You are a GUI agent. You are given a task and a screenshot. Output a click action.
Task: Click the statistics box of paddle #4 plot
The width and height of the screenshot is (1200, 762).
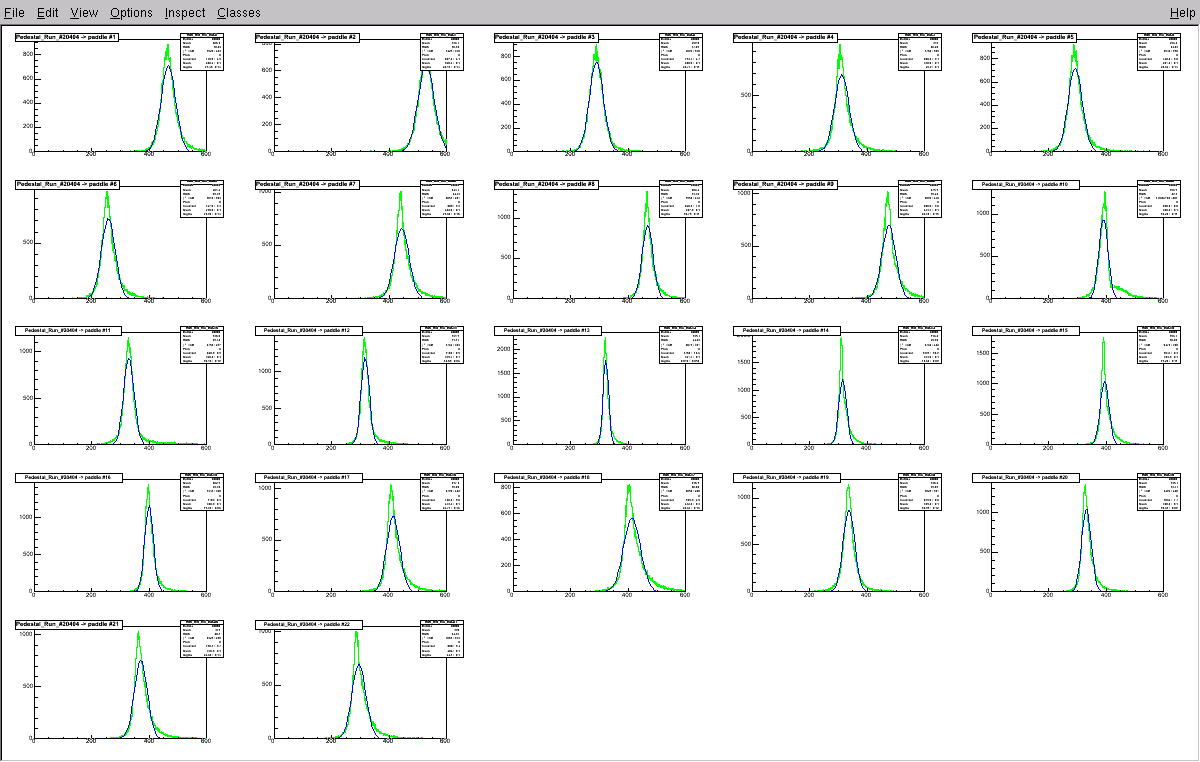[x=920, y=52]
